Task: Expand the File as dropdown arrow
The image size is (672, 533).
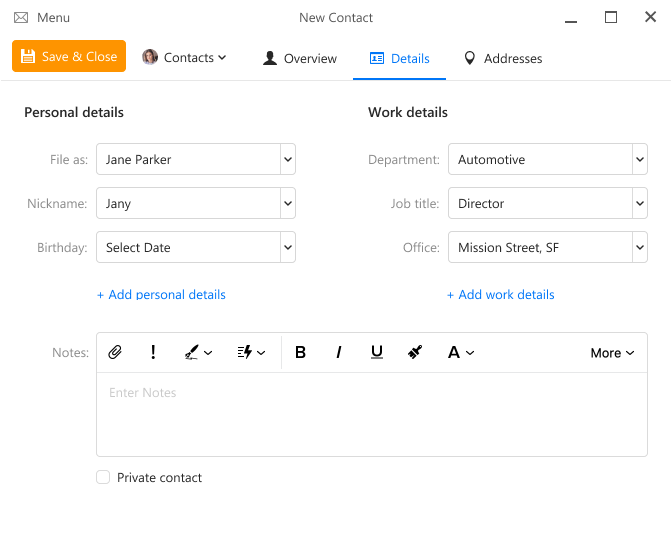Action: [288, 159]
